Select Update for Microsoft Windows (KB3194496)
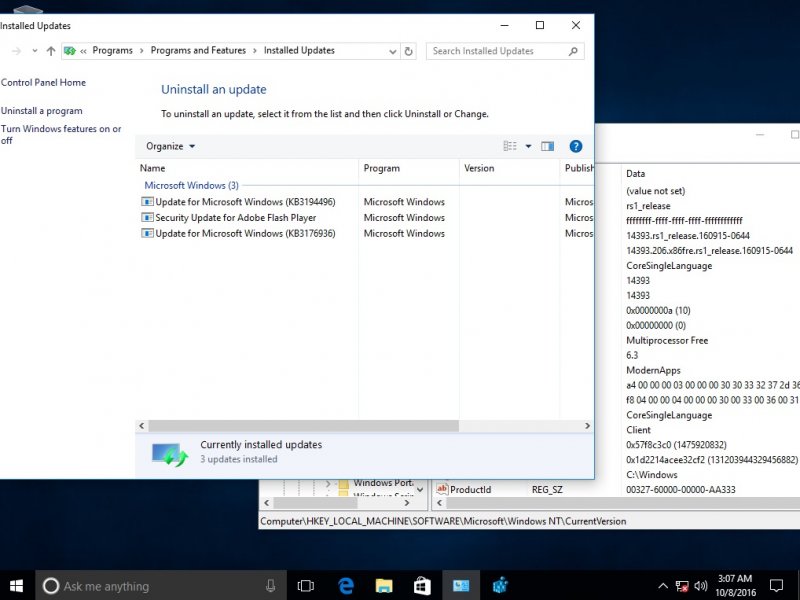The image size is (800, 600). 245,202
